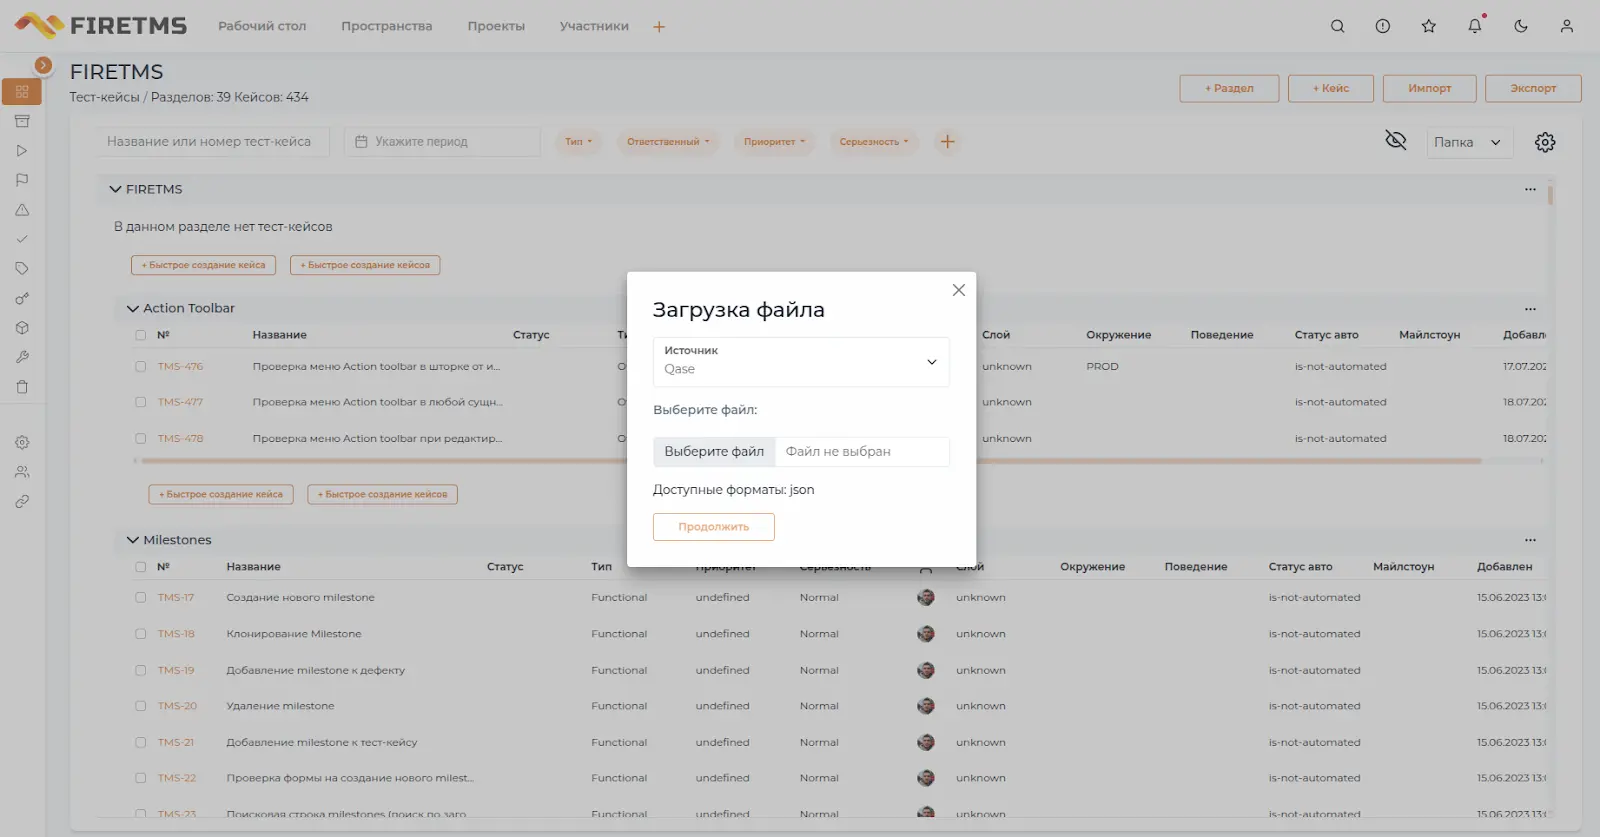
Task: Open Пространства menu item
Action: click(x=387, y=26)
